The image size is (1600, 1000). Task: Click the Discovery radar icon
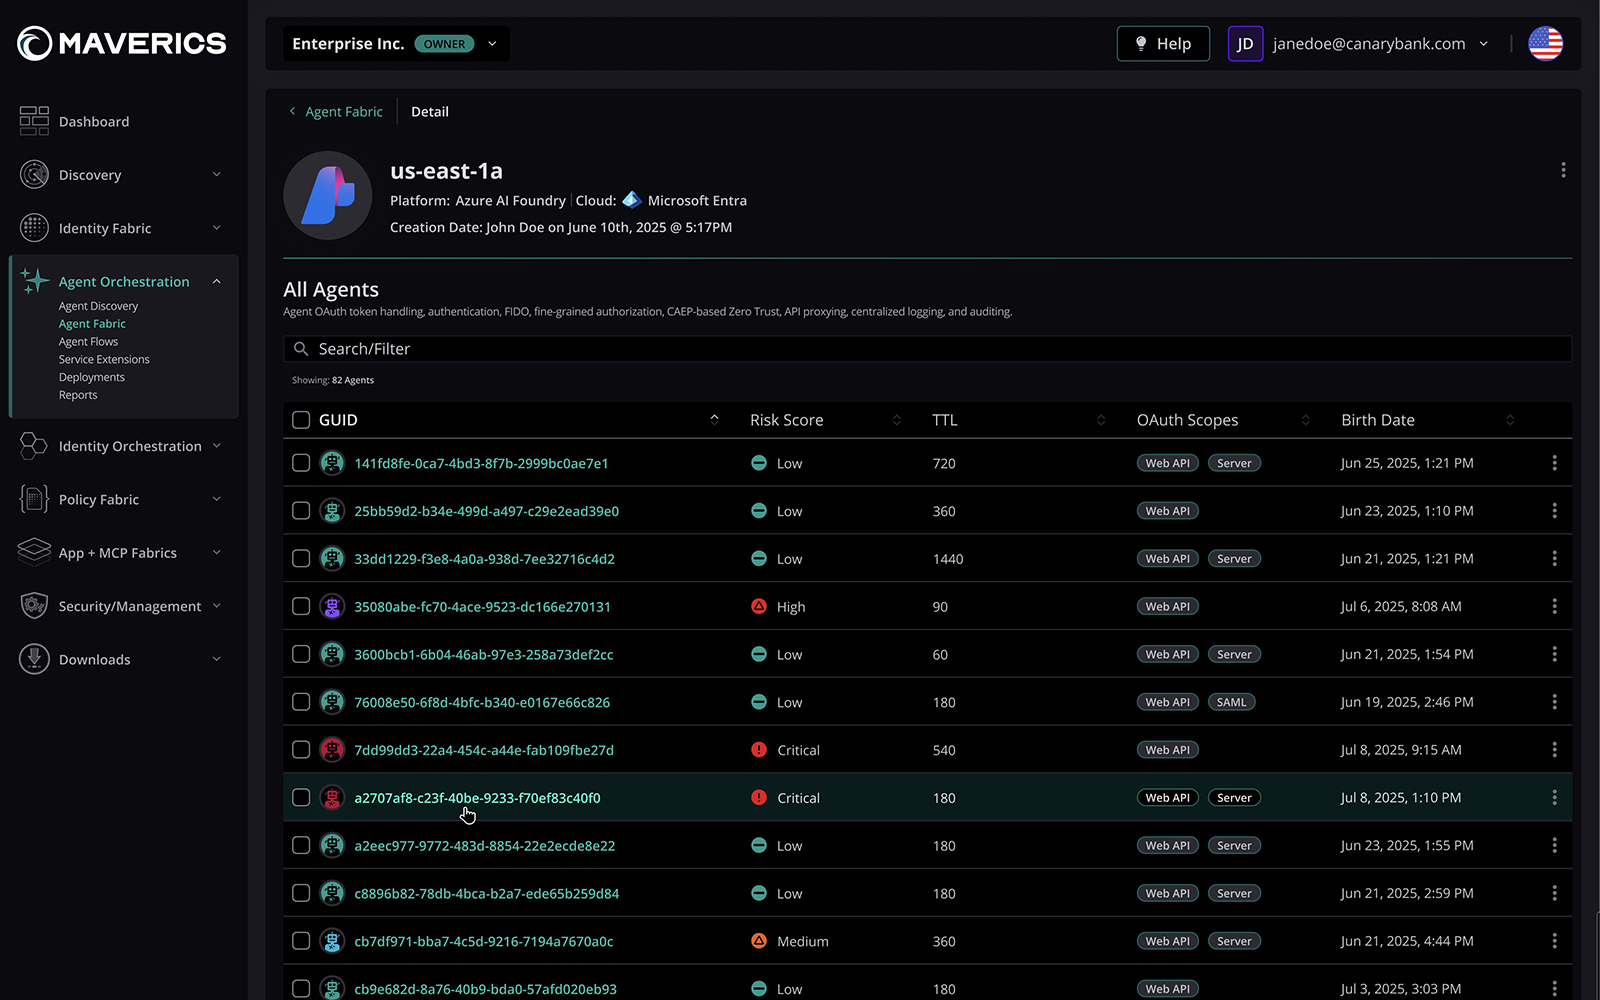pos(34,175)
